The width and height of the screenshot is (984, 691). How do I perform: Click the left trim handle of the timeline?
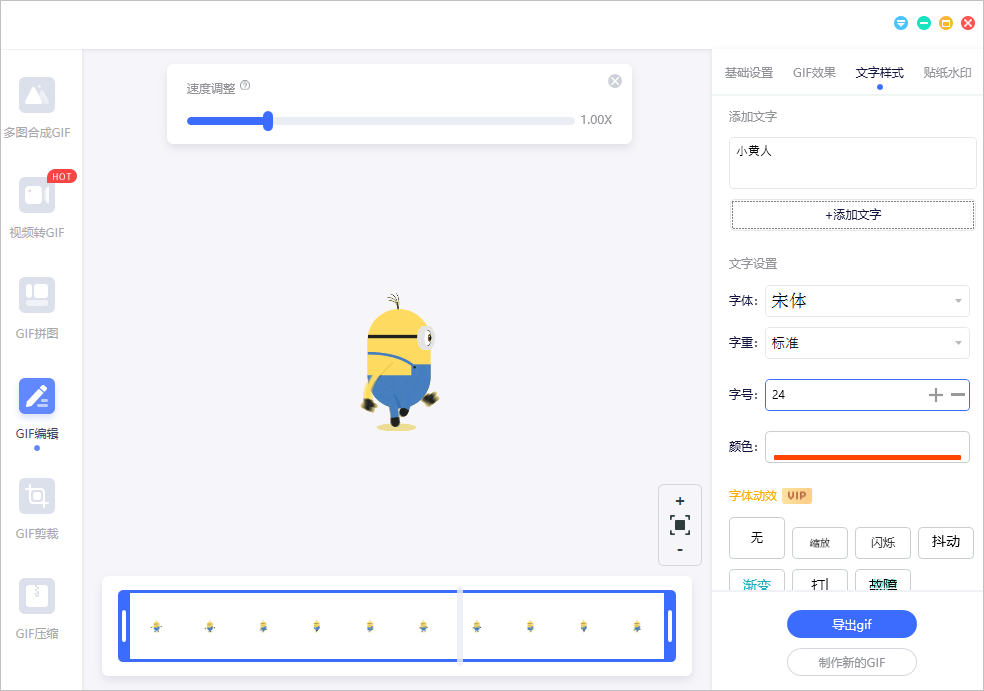(x=124, y=626)
